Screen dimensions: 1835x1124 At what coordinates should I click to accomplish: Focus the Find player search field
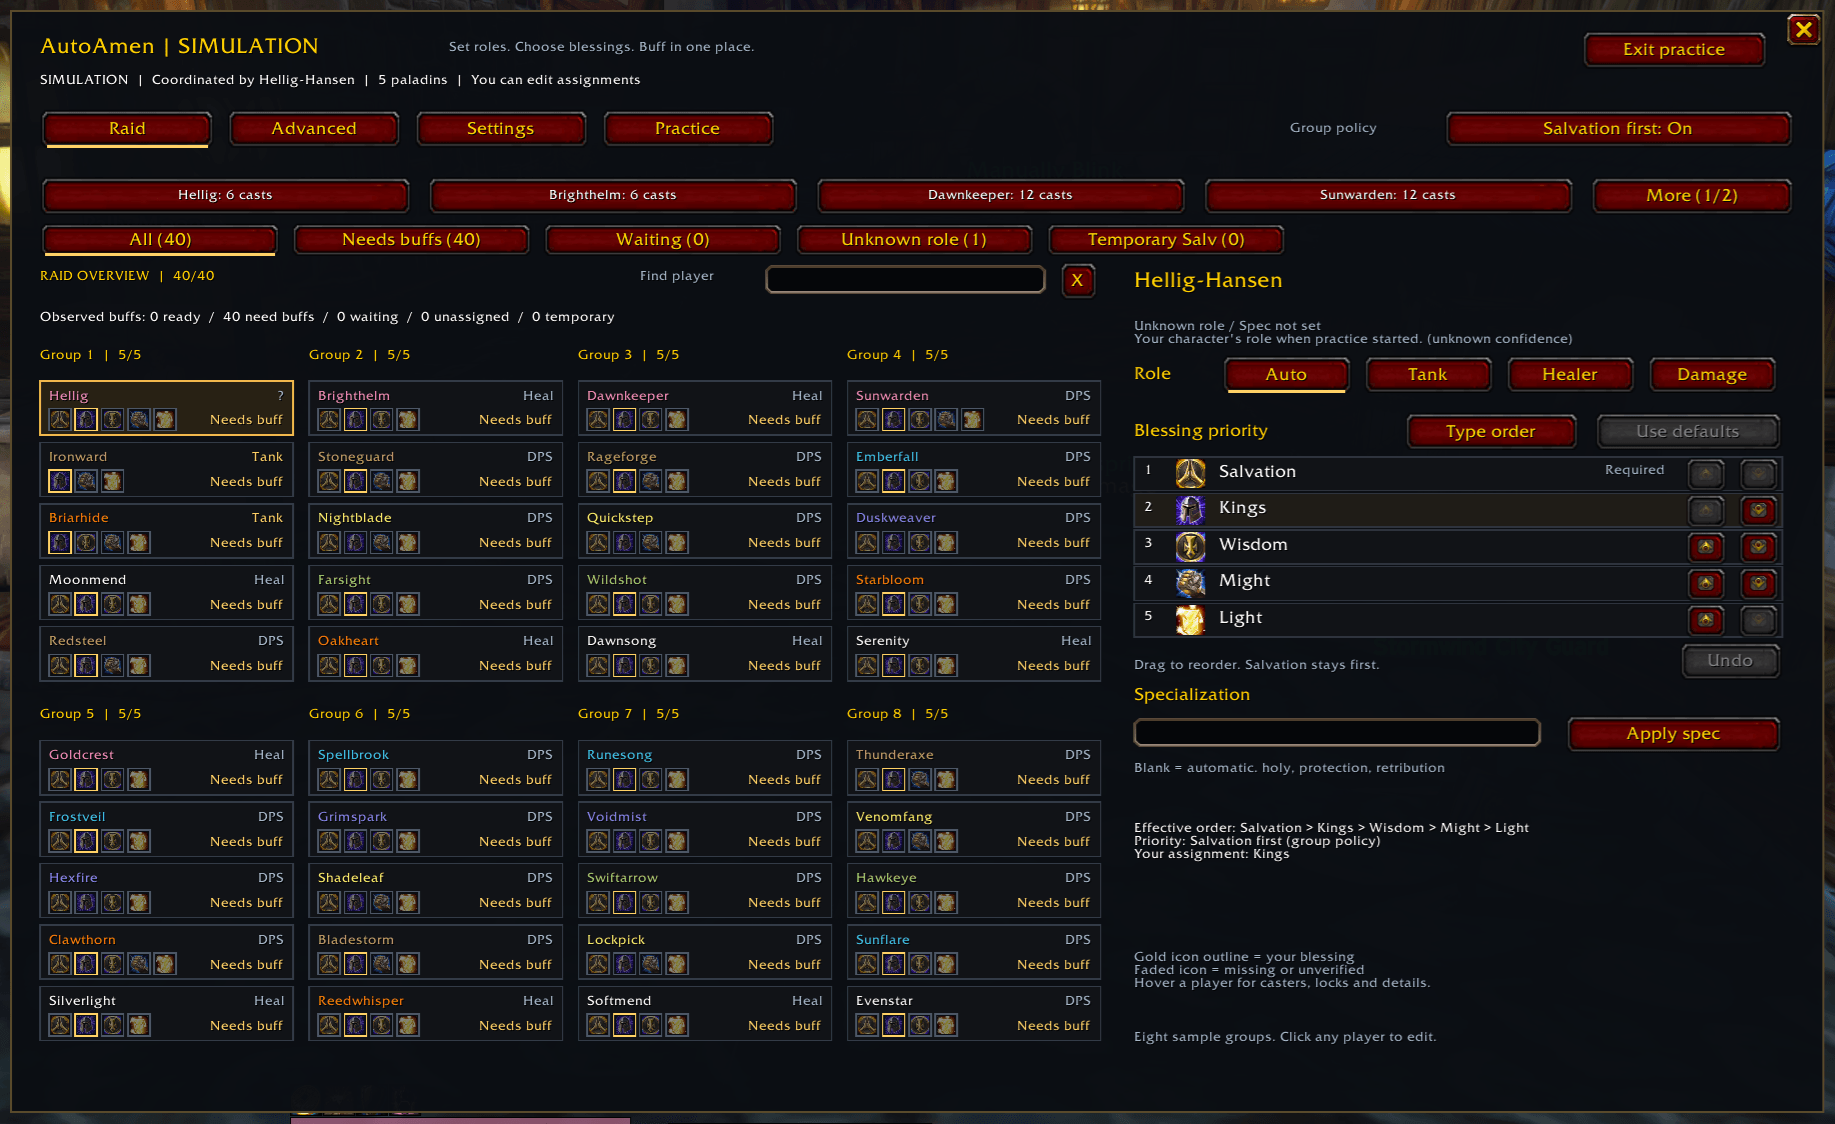(906, 280)
